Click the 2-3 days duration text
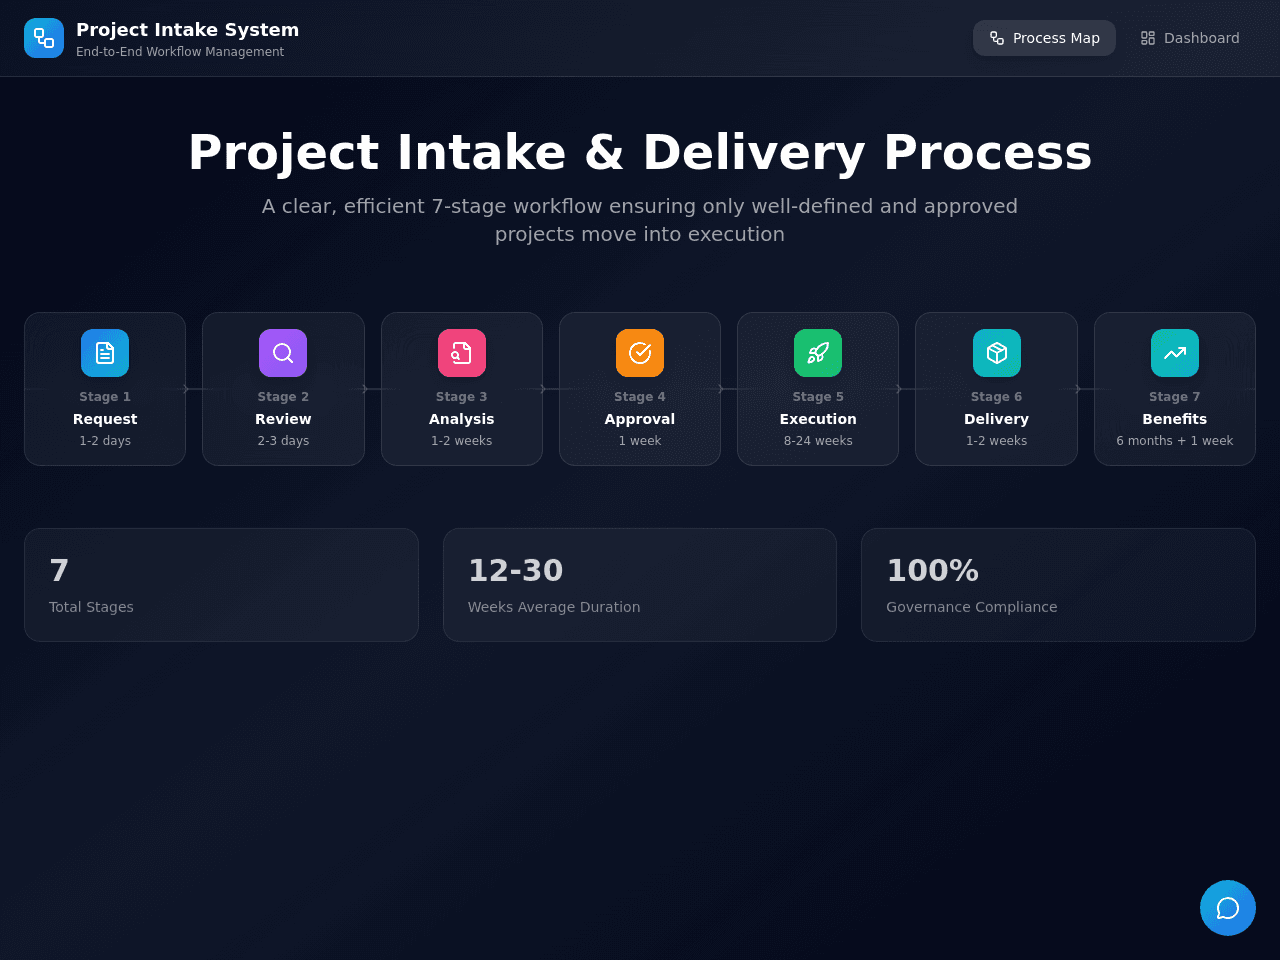The image size is (1280, 960). point(283,441)
